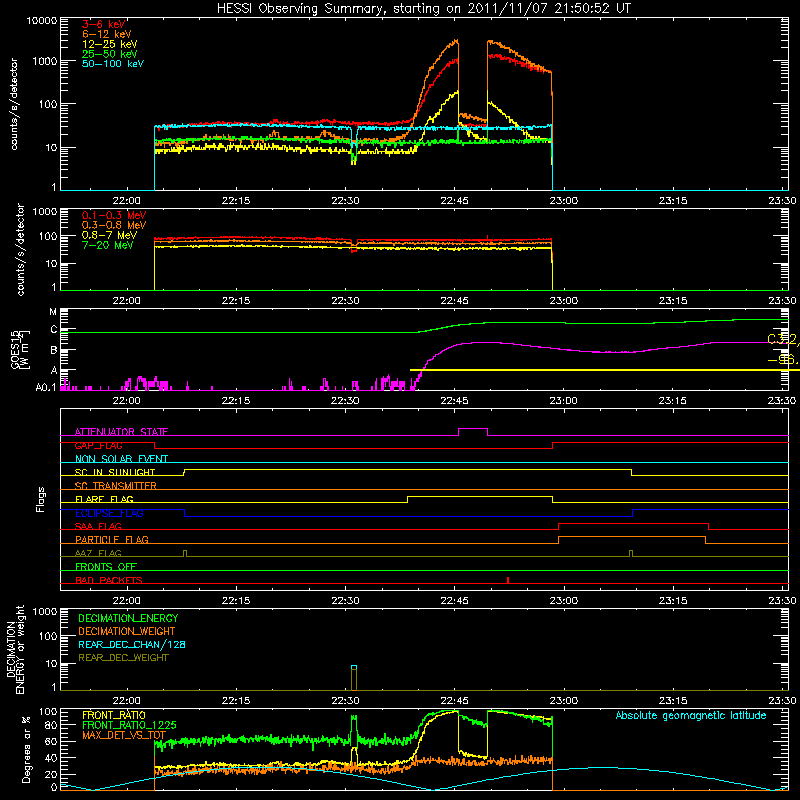Click the red spike on the BAD_PACKETS line

508,580
